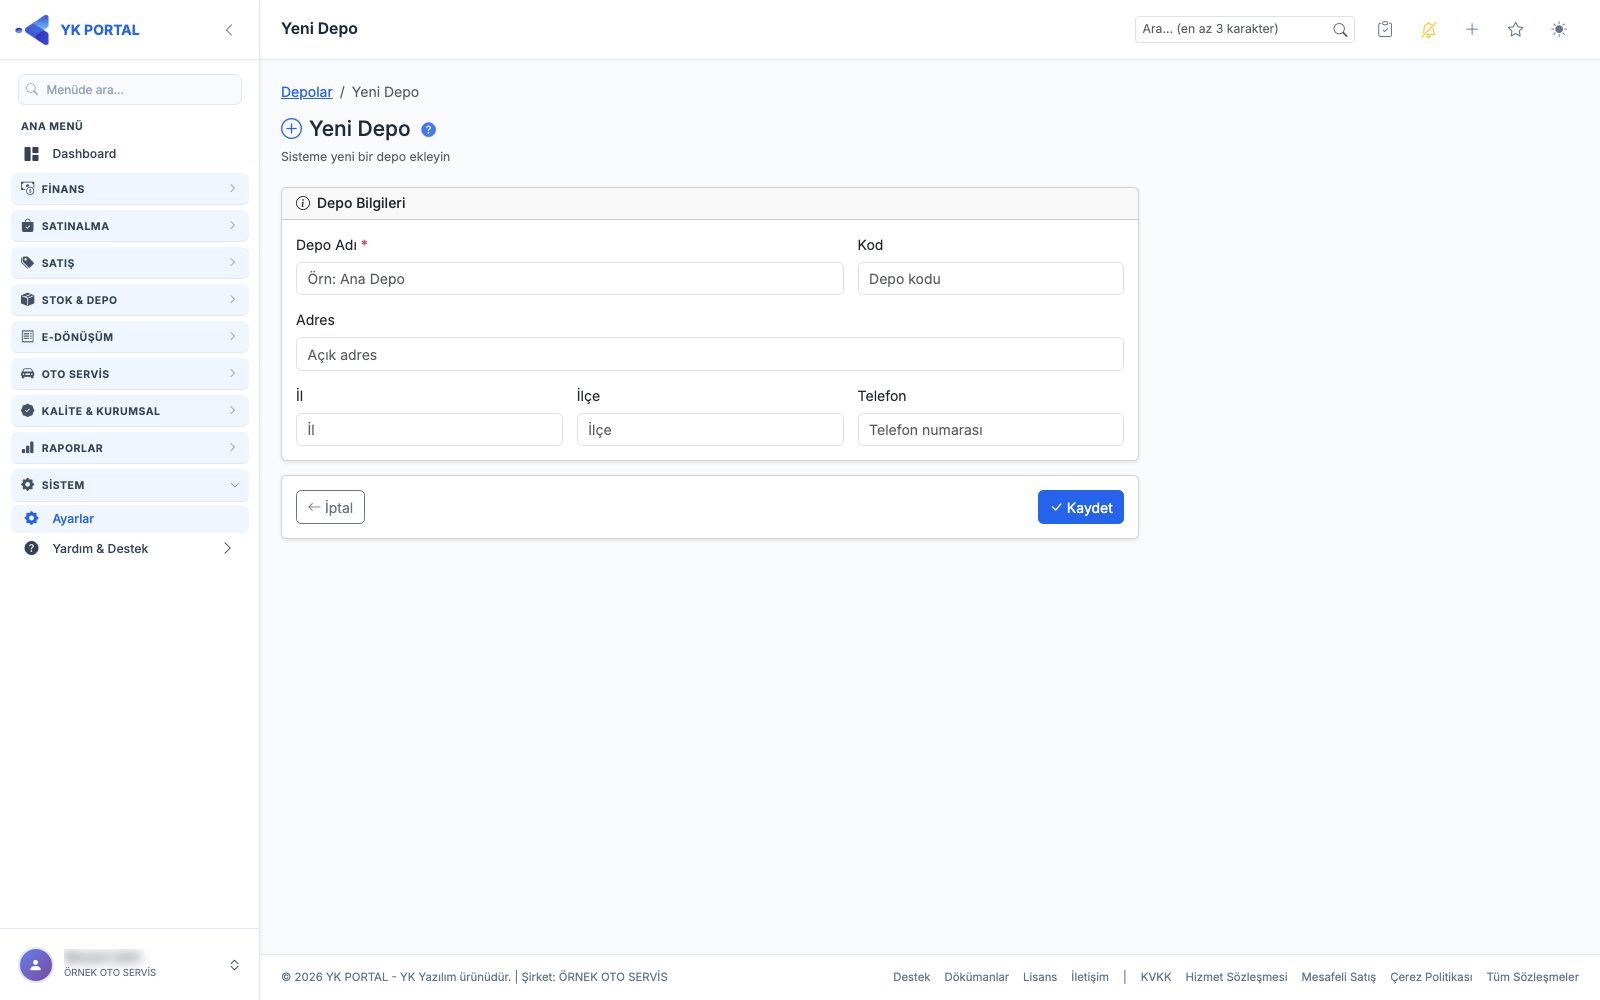Expand the RAPORLAR section
This screenshot has height=1000, width=1600.
(x=130, y=448)
